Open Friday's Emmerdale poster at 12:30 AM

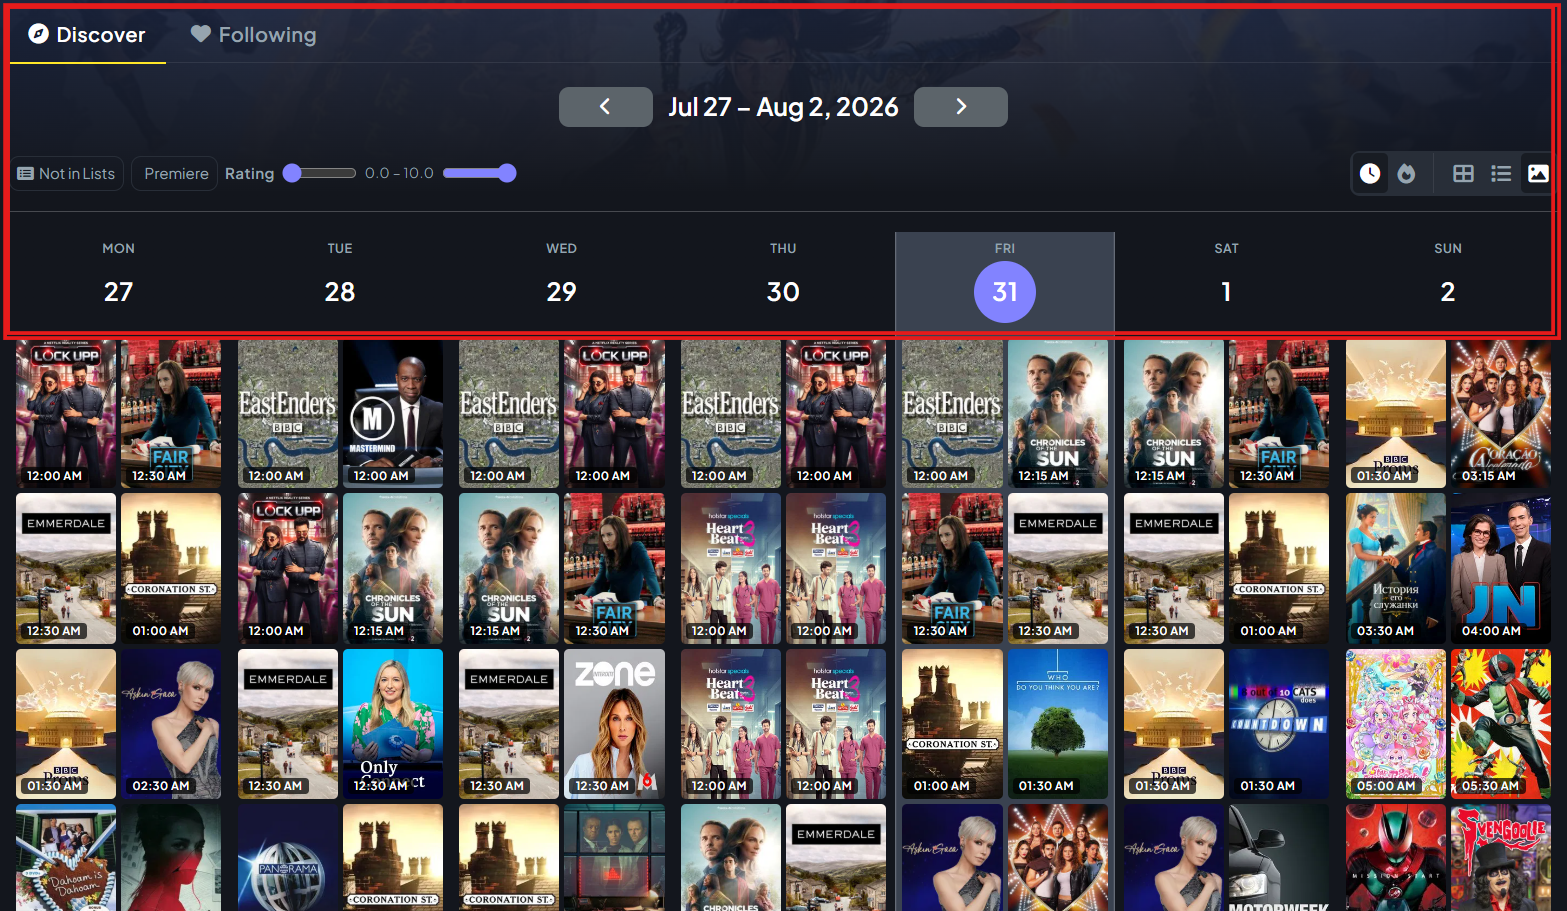coord(1058,568)
